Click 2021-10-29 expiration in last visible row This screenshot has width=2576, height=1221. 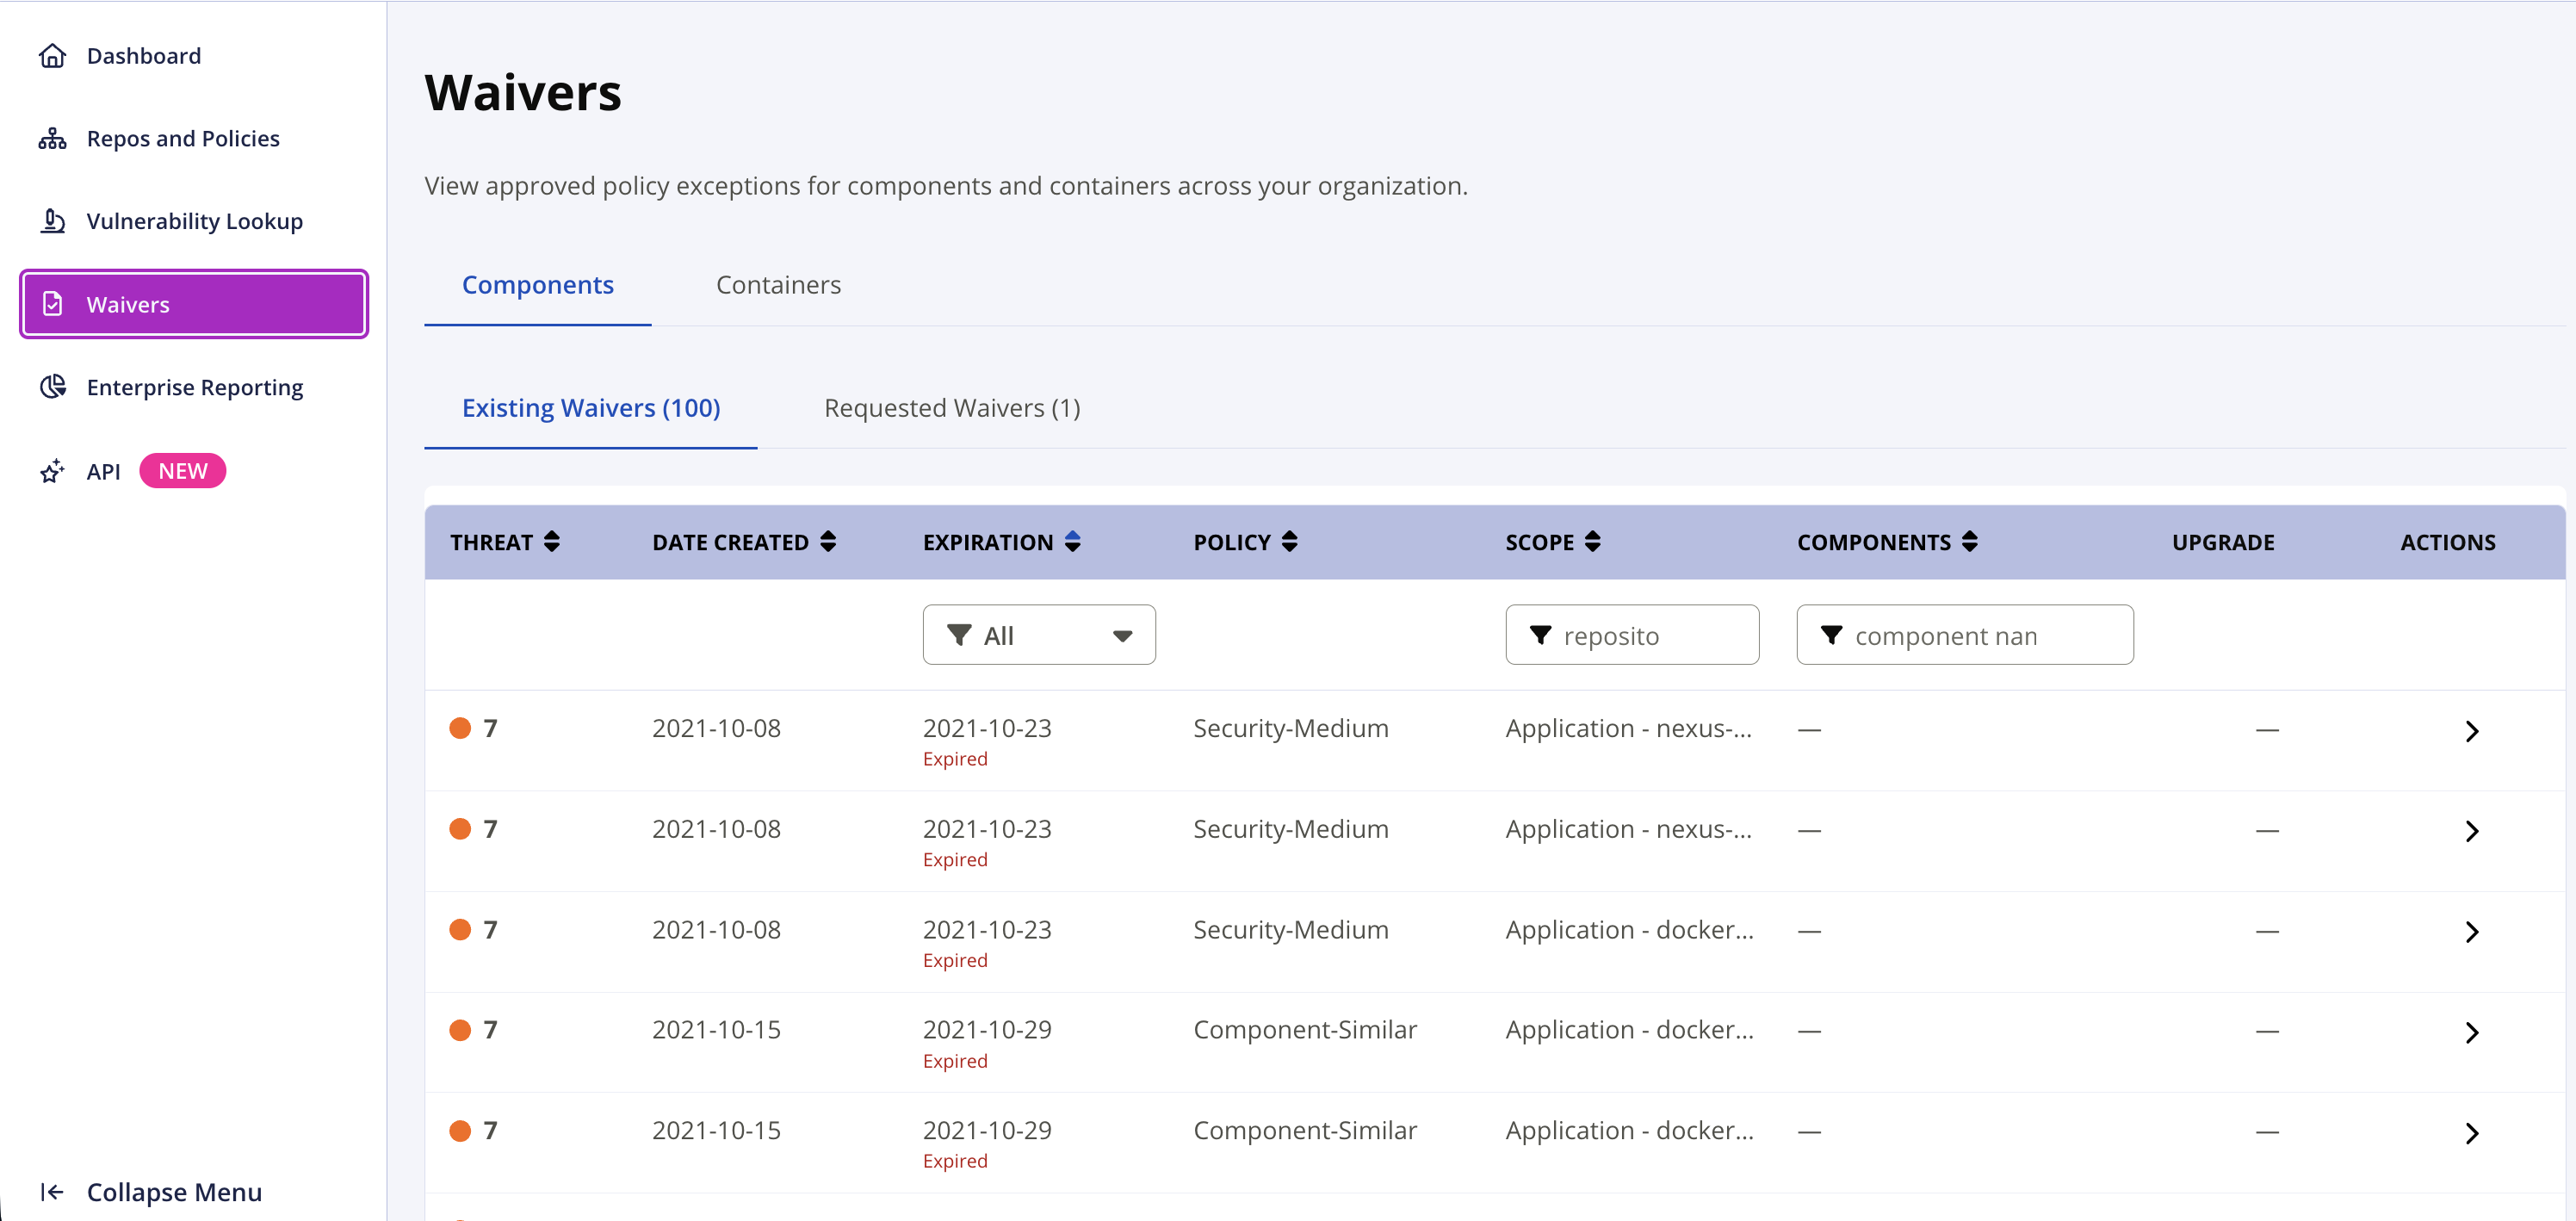[x=987, y=1130]
